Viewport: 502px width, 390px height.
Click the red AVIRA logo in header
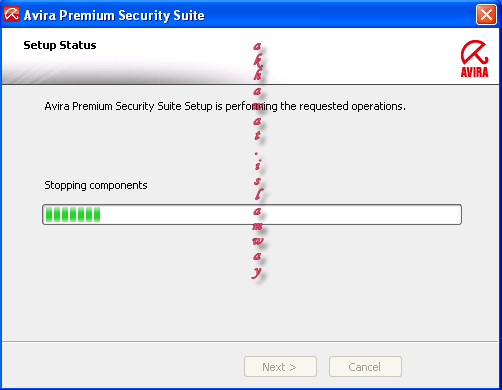(x=474, y=59)
